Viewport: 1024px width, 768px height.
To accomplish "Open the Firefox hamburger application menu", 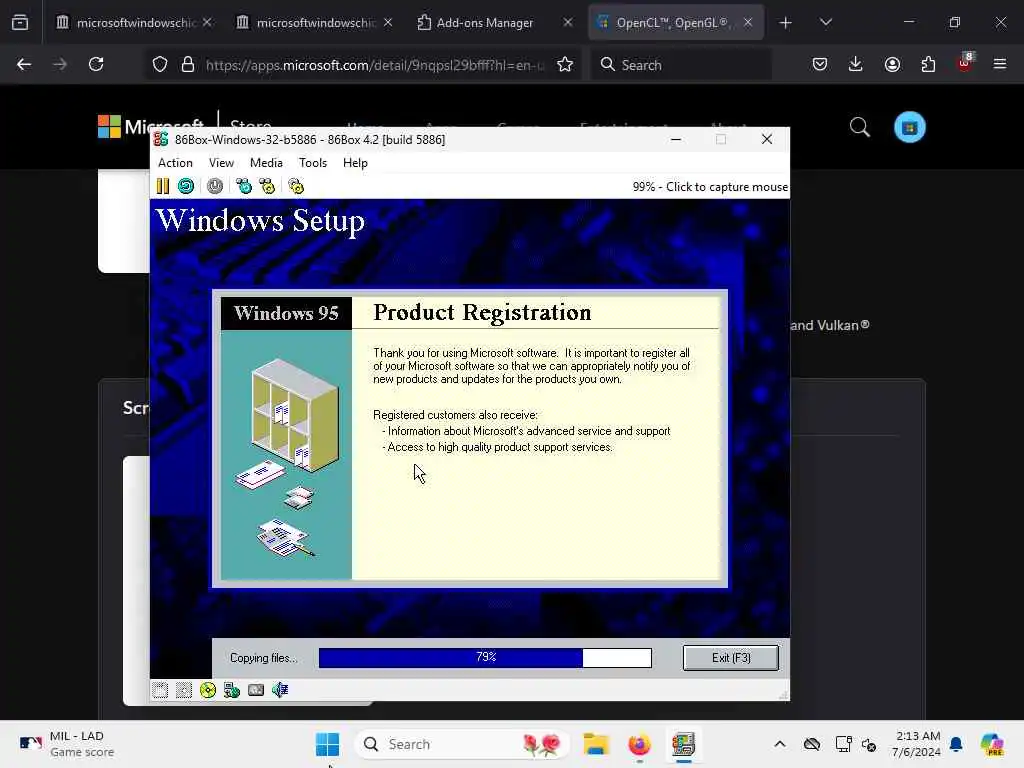I will (x=1000, y=64).
